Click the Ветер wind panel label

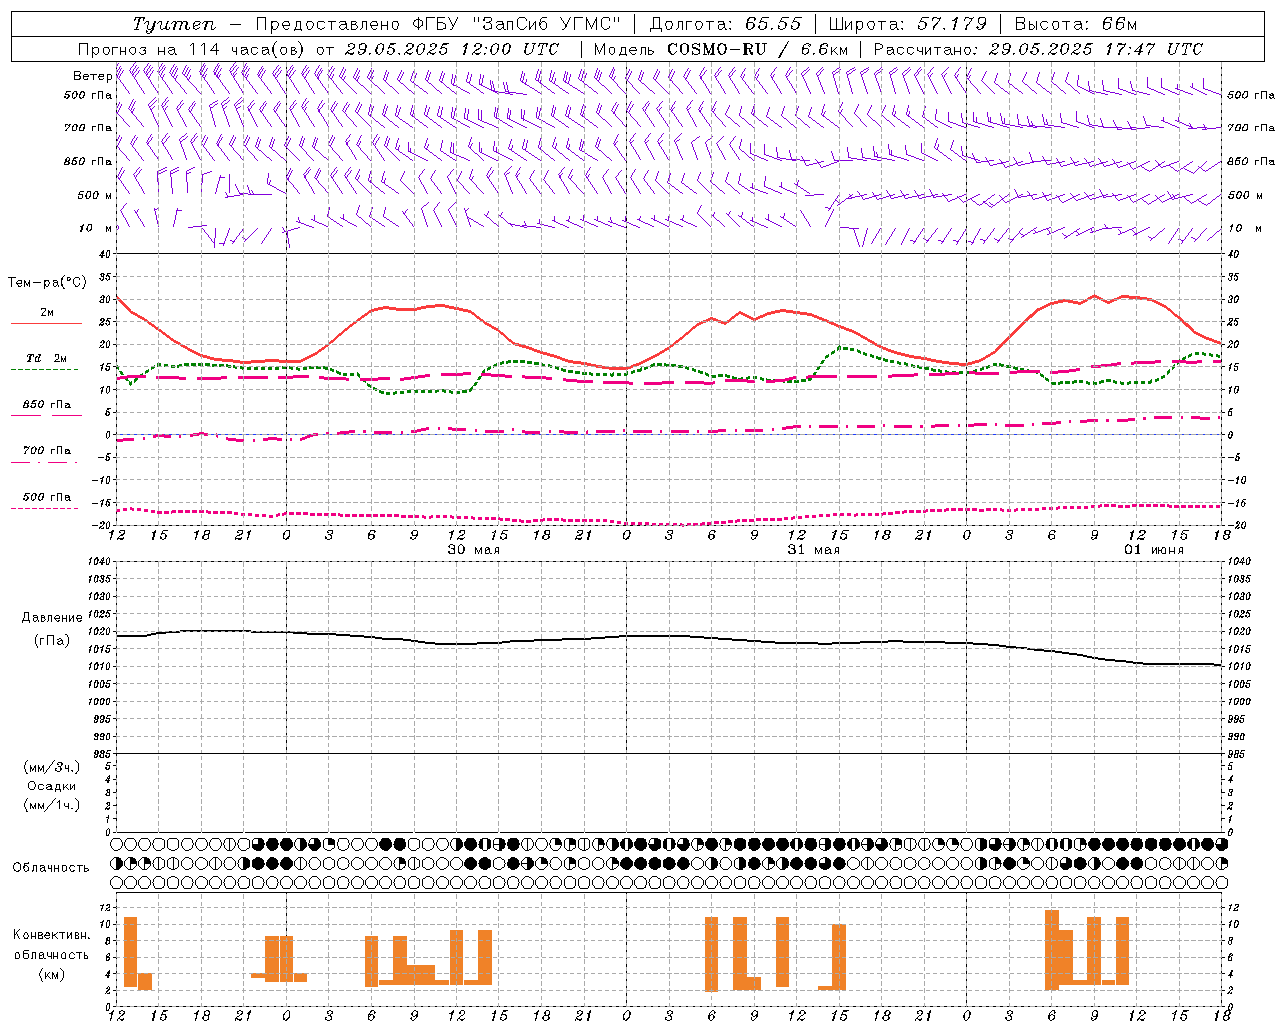(92, 76)
